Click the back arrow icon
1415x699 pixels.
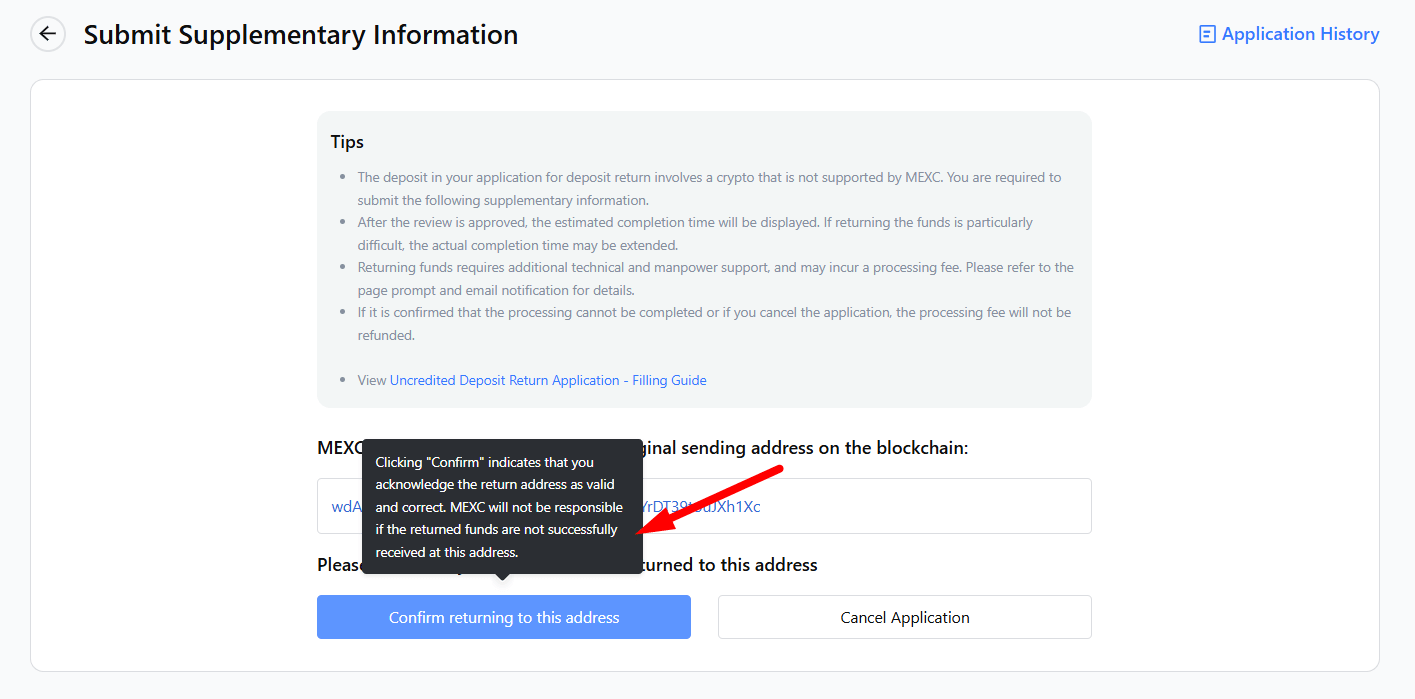click(x=47, y=34)
